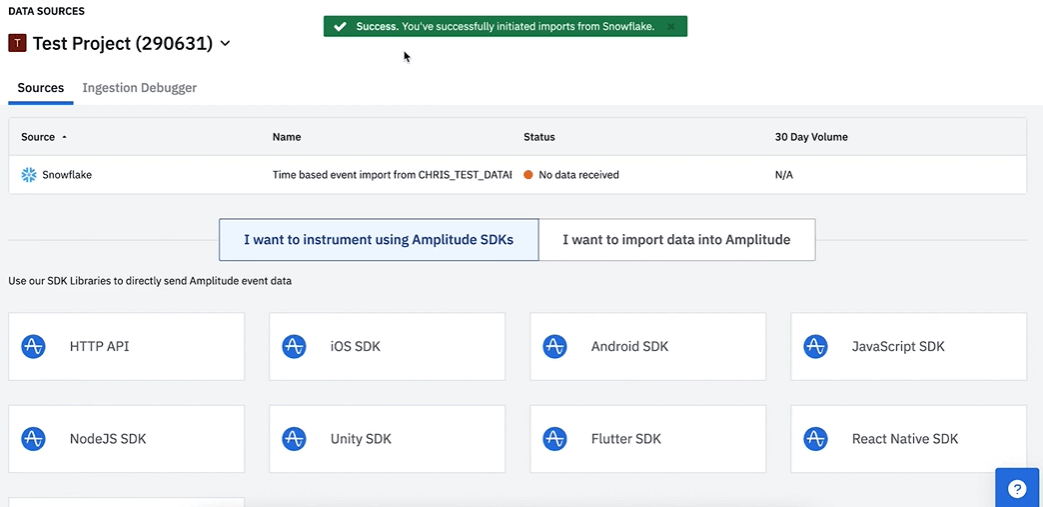Click the Amplitude icon on Android SDK card

pos(555,347)
